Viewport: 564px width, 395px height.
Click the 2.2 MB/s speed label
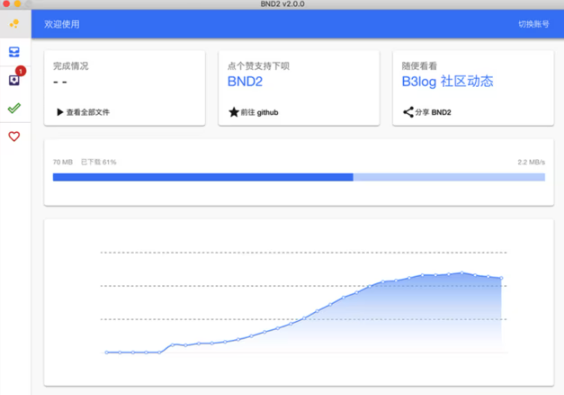tap(531, 162)
